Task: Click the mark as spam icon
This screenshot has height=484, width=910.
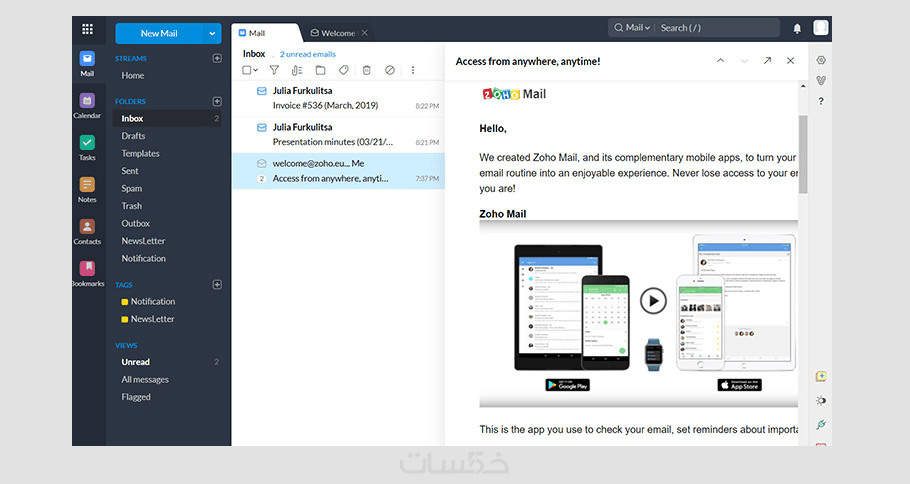Action: point(390,70)
